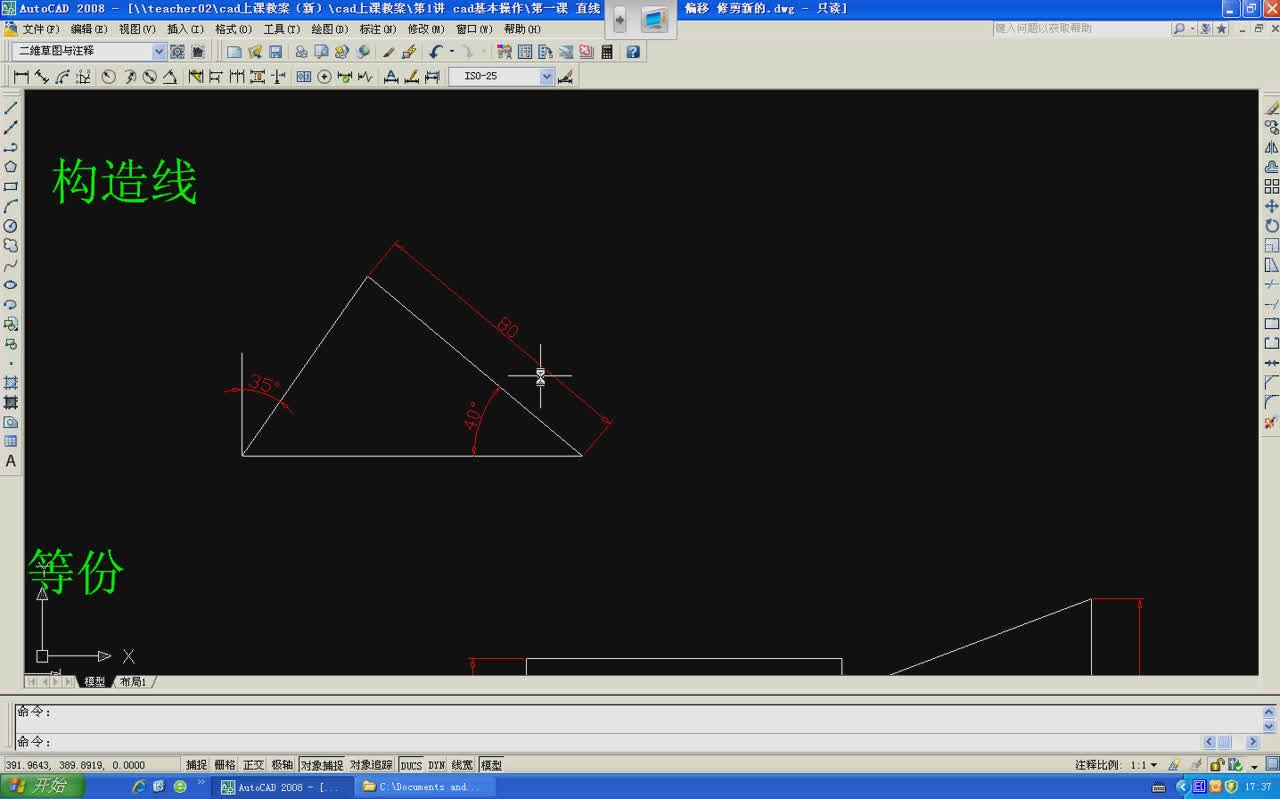Select the Offset tool
This screenshot has height=799, width=1280.
(1272, 167)
